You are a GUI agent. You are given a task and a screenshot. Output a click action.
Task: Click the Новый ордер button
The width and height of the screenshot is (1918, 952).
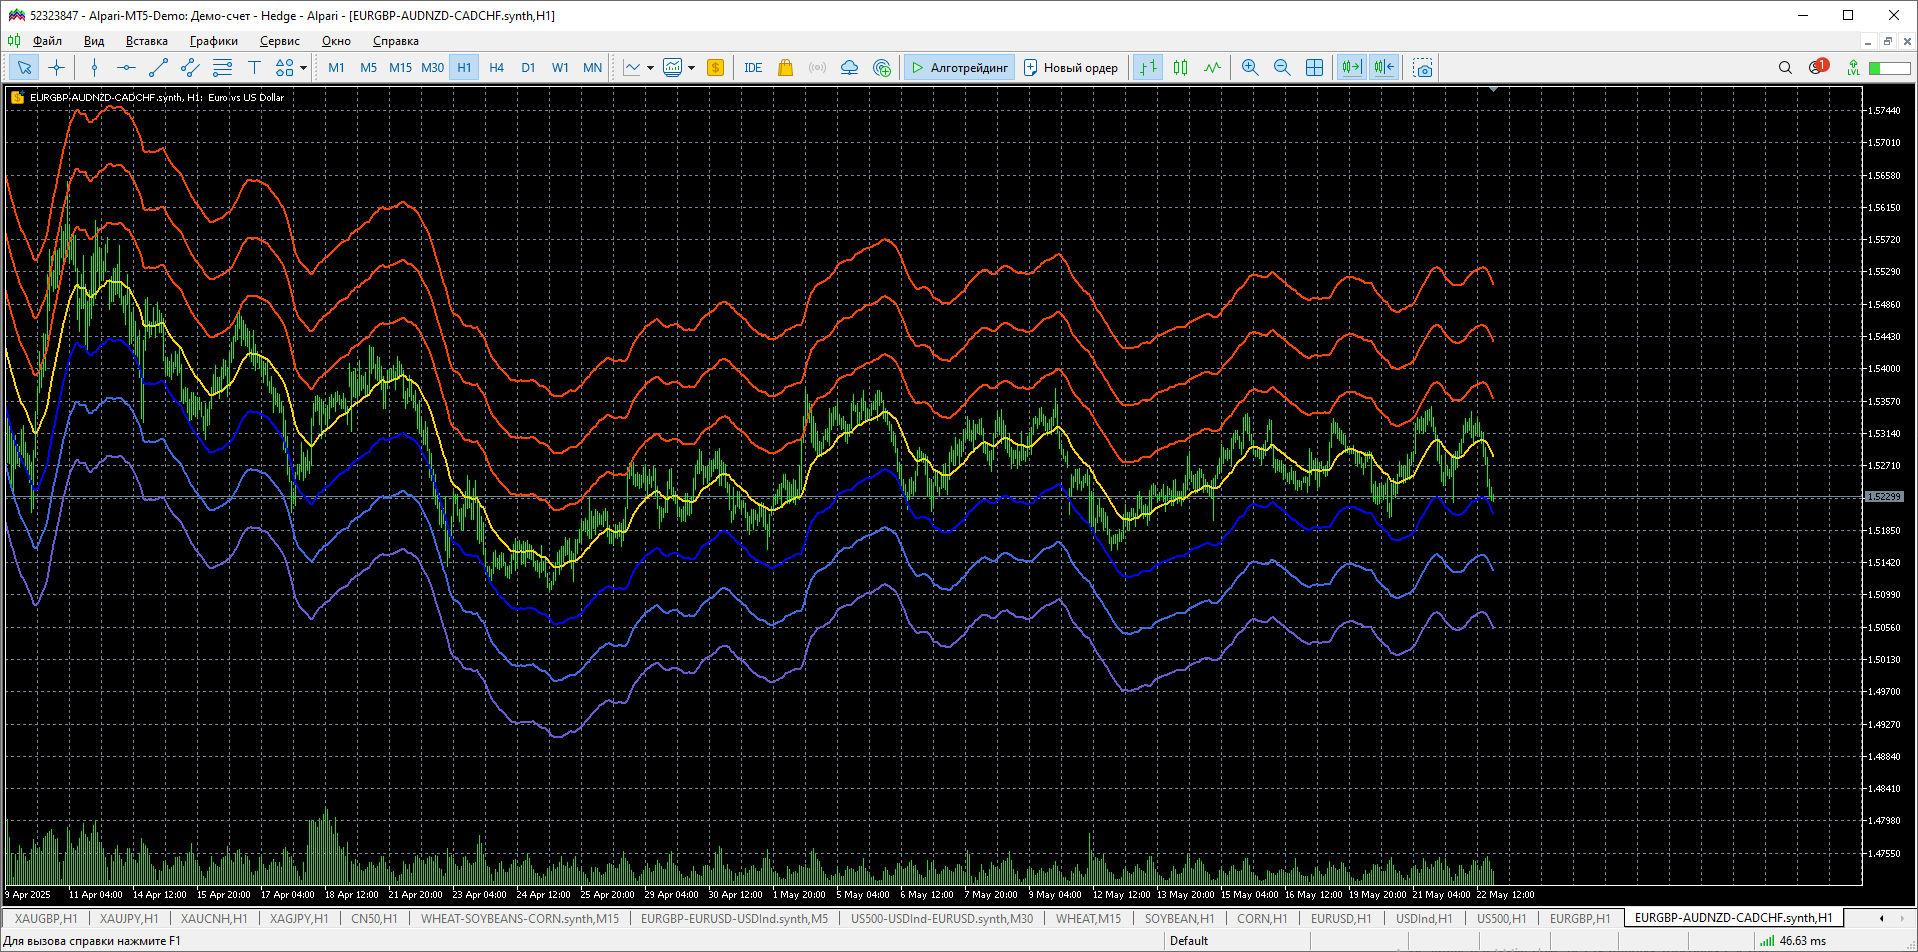(1070, 68)
